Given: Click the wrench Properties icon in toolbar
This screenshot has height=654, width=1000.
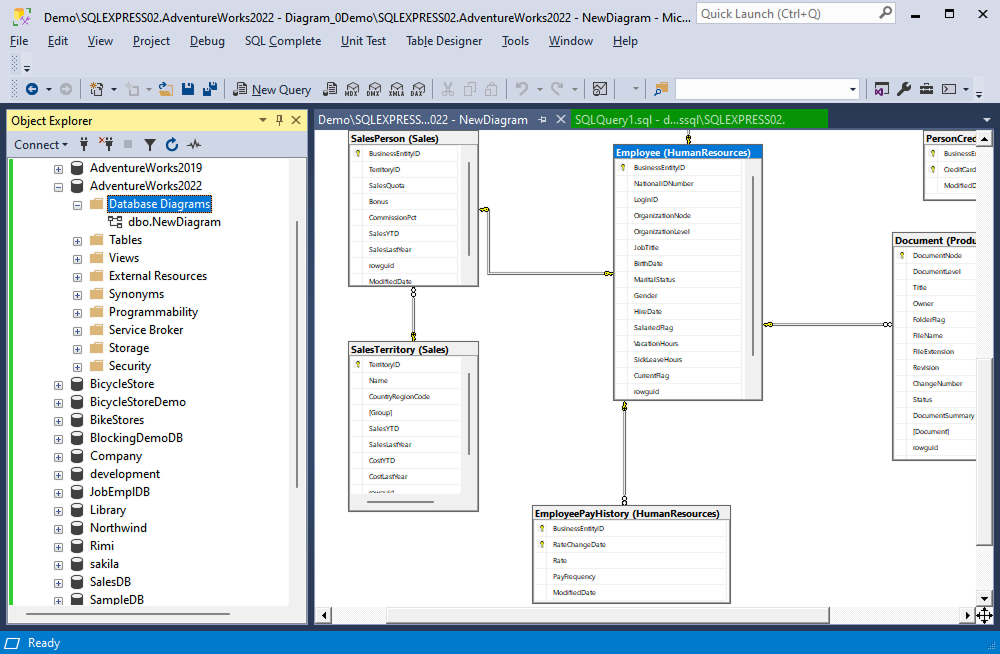Looking at the screenshot, I should tap(904, 89).
